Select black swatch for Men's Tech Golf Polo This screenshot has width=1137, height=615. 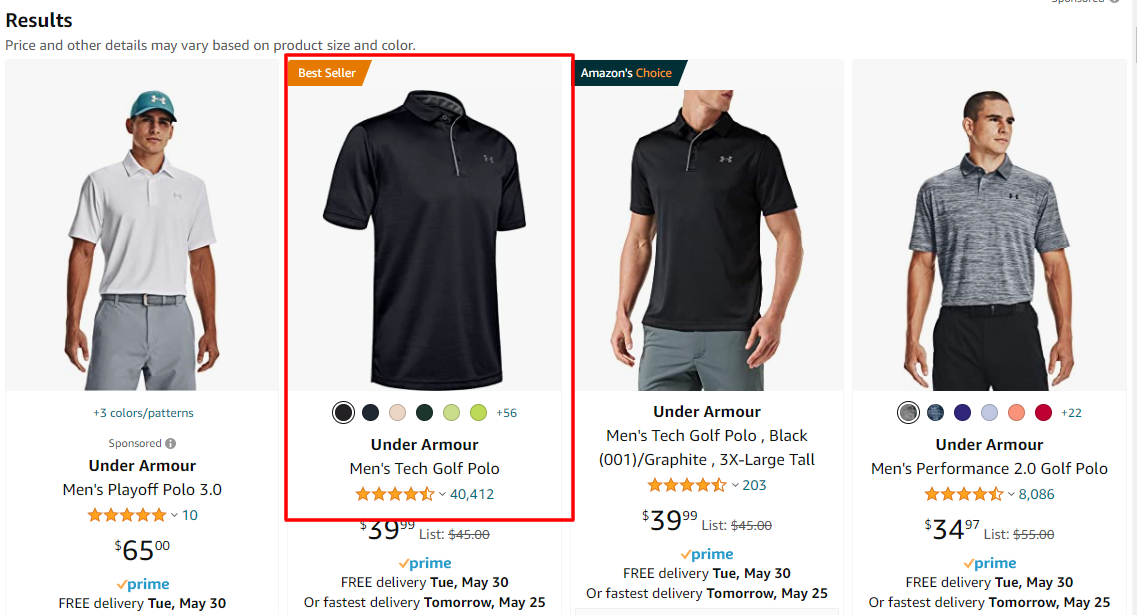click(x=343, y=413)
